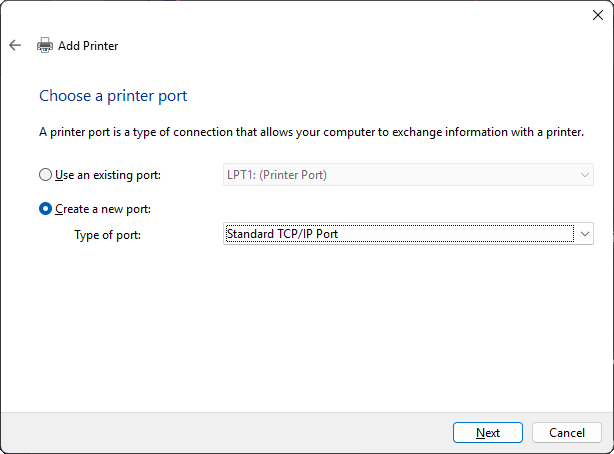Select the 'Use an existing port' radio button
Viewport: 614px width, 454px height.
click(45, 175)
